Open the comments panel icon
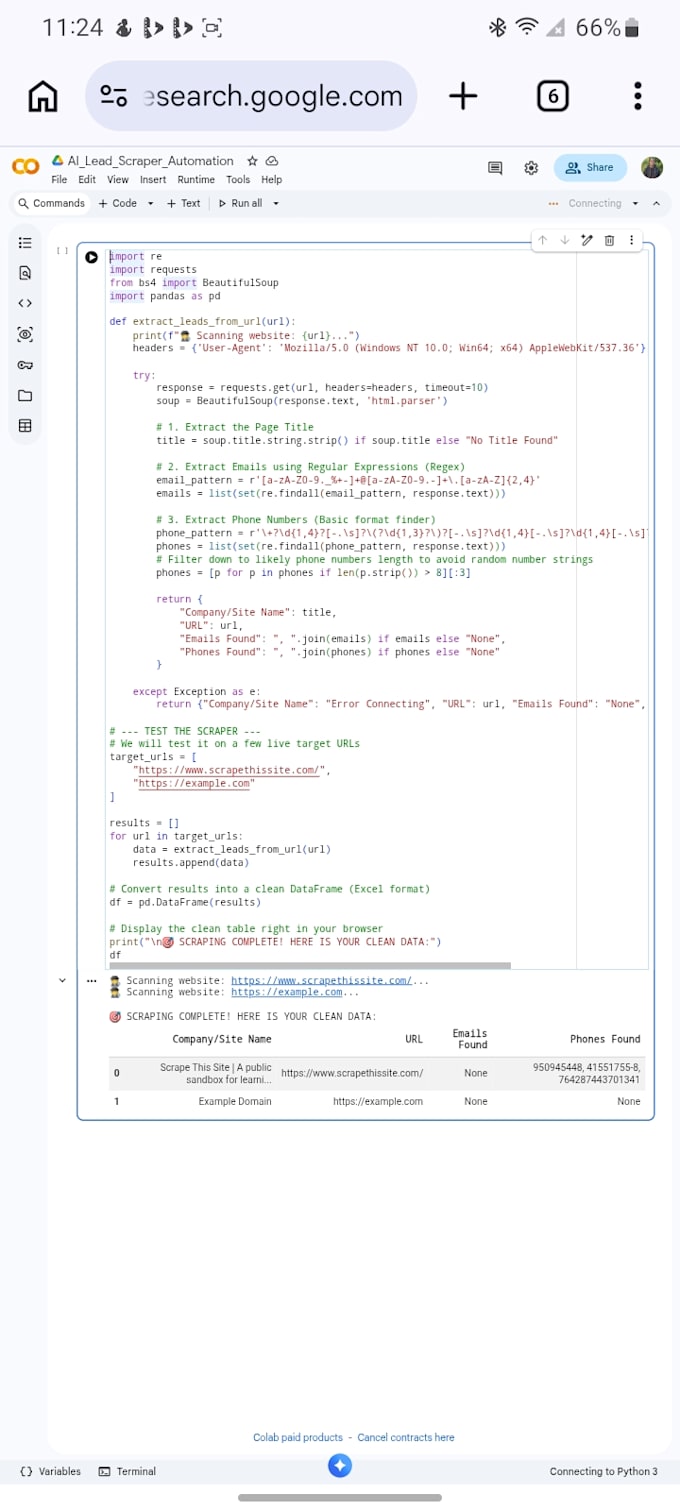The image size is (680, 1511). (495, 168)
